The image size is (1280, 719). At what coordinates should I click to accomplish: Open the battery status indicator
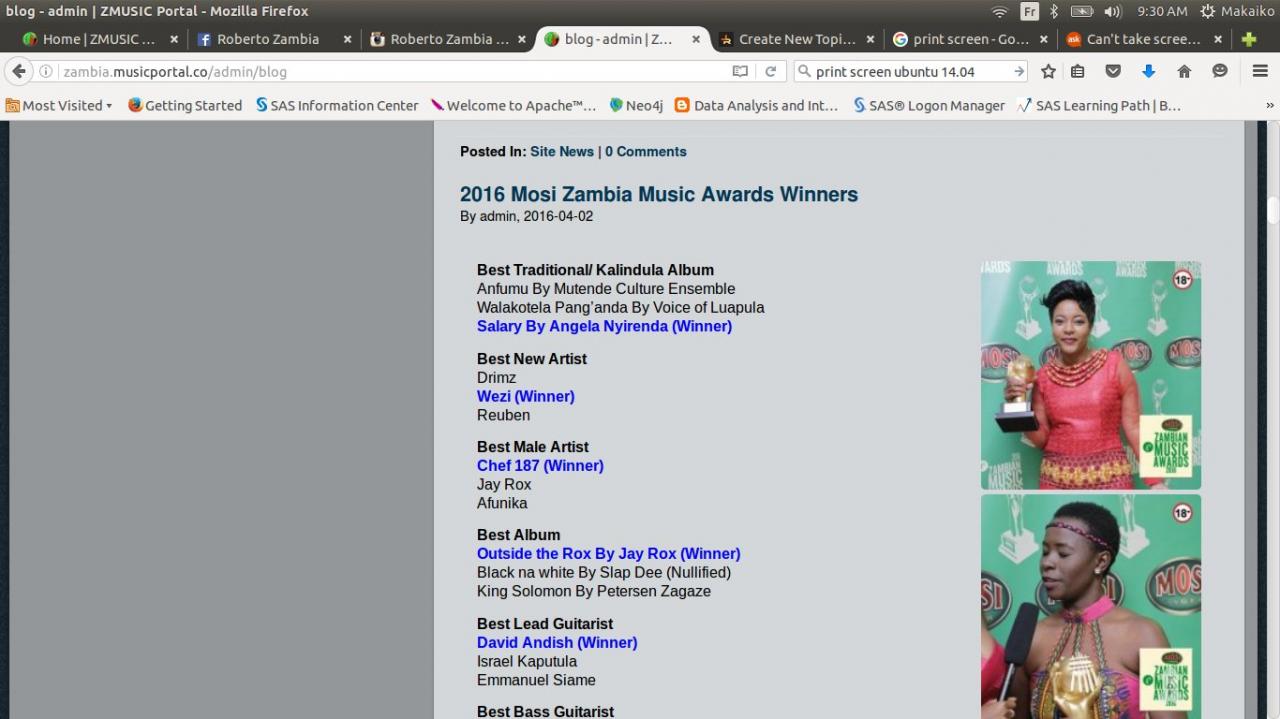1082,11
